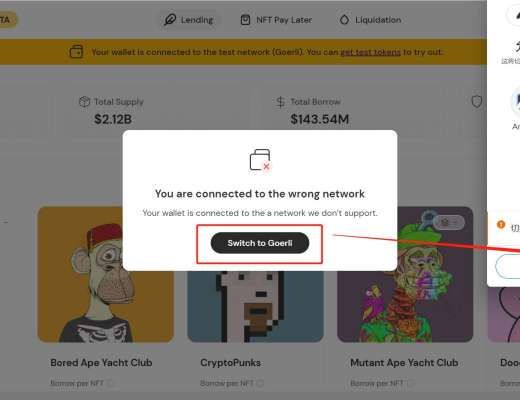Open the get test tokens link
The image size is (520, 400).
pyautogui.click(x=370, y=52)
